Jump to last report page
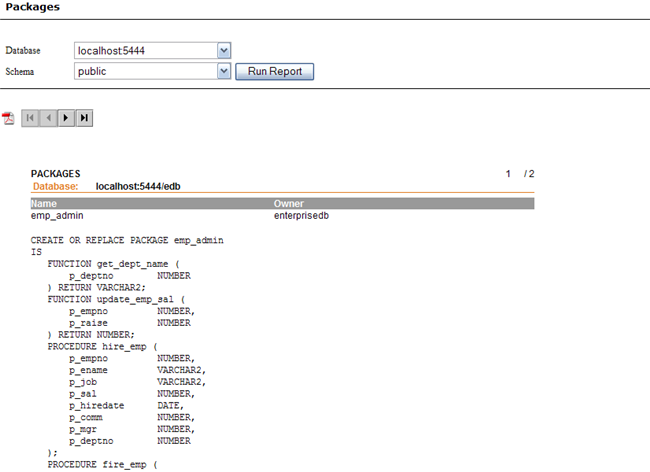Image resolution: width=650 pixels, height=472 pixels. pyautogui.click(x=84, y=118)
